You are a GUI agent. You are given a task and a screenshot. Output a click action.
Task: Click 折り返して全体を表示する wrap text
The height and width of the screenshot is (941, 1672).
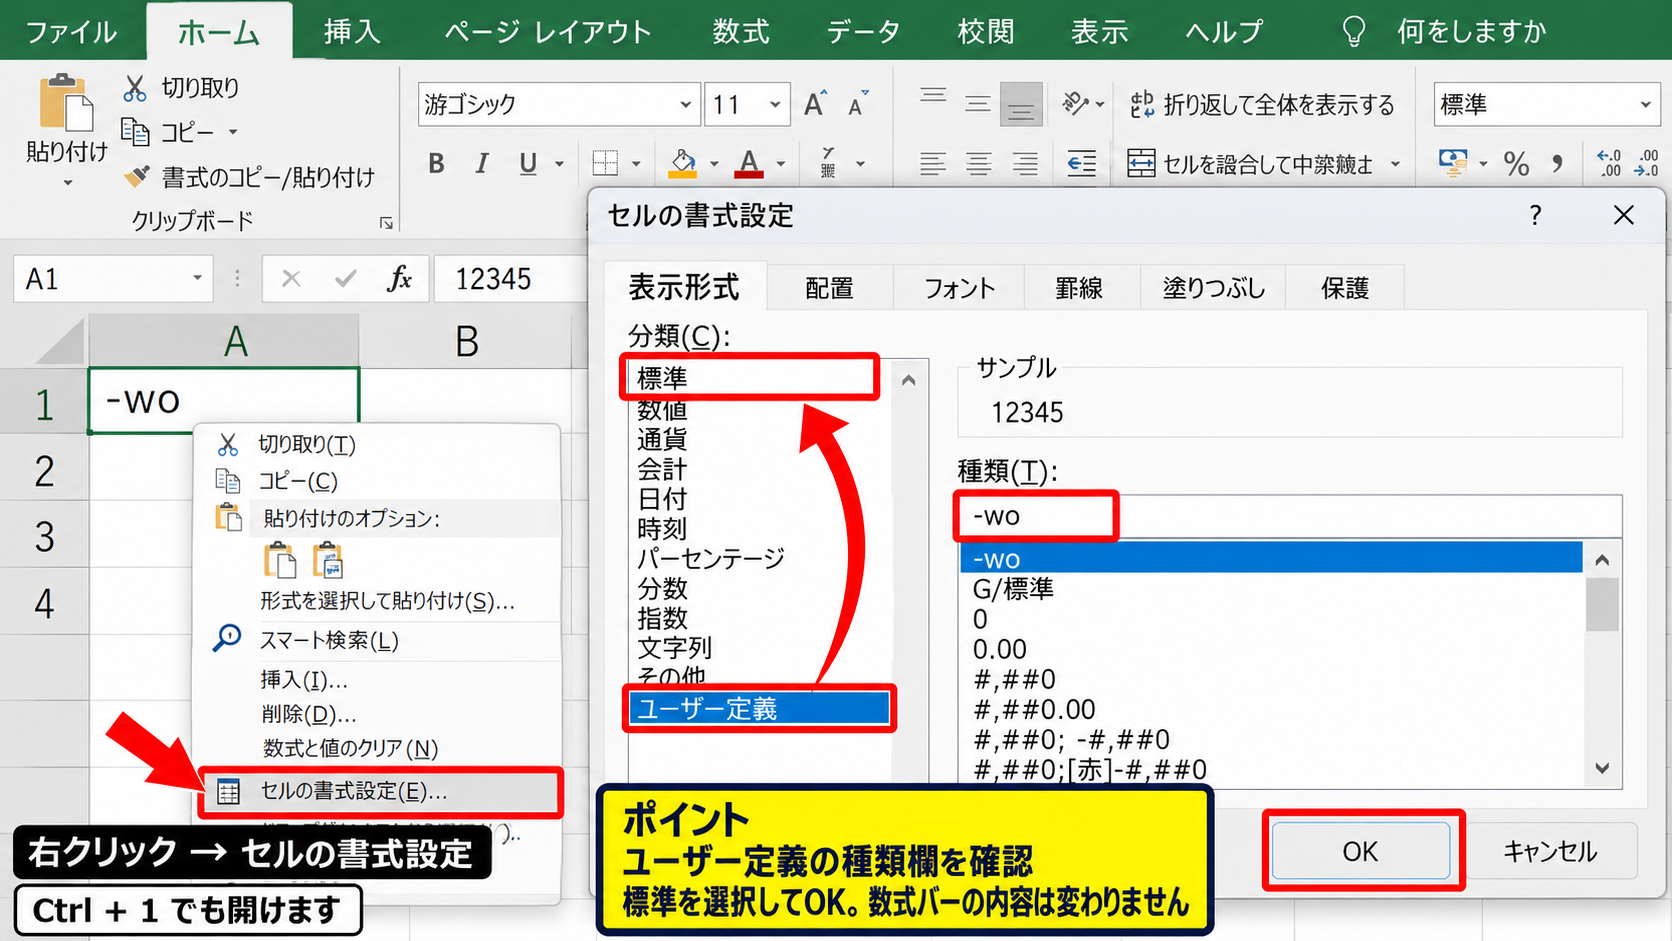pyautogui.click(x=1261, y=104)
